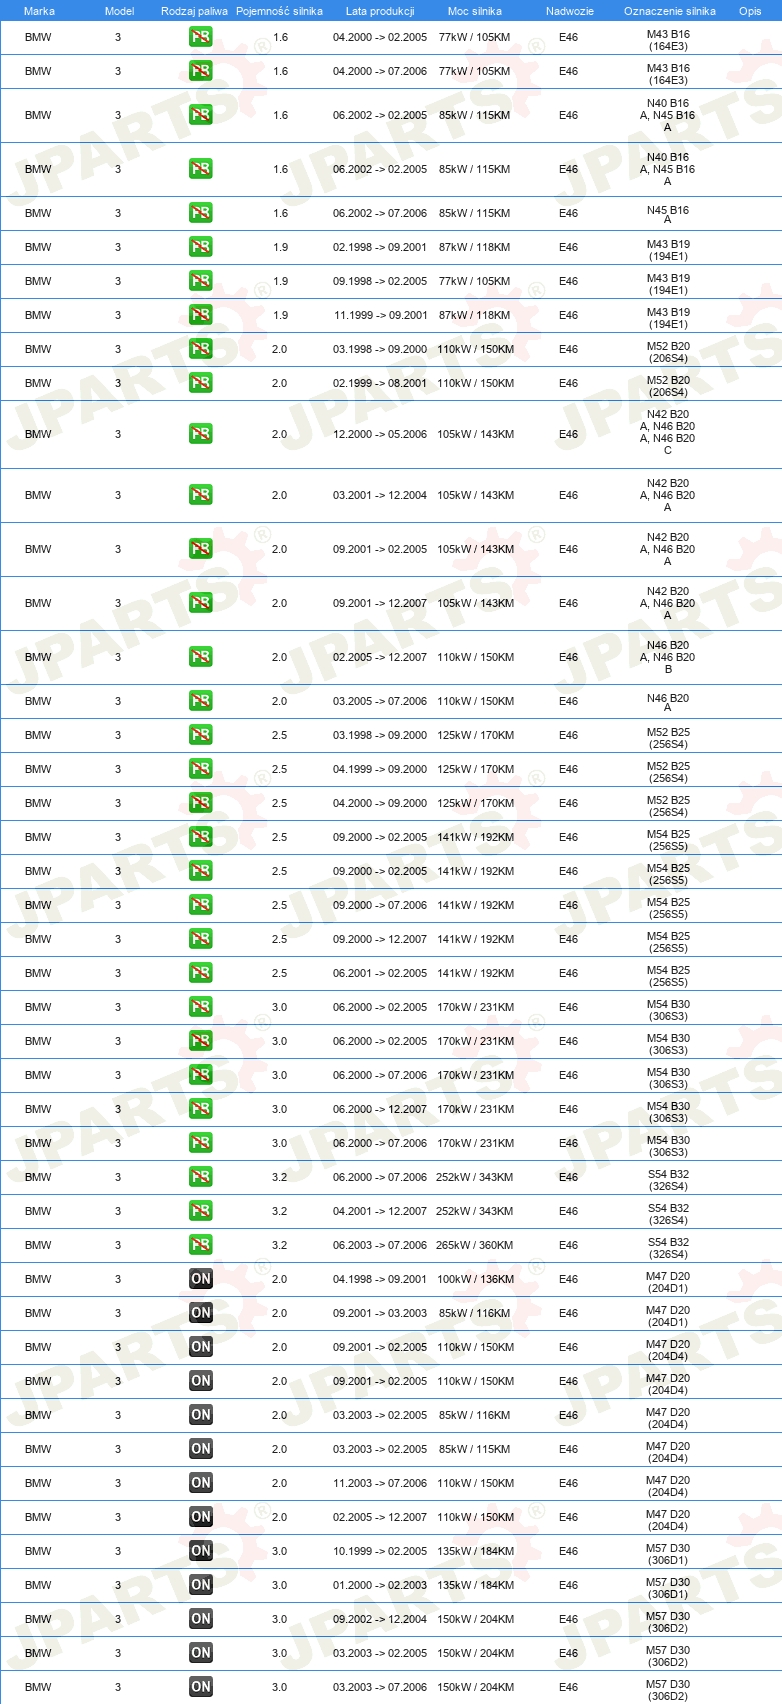782x1704 pixels.
Task: Select the N46 B20 A code in 03.2005 -> 07.2006 row
Action: coord(668,702)
